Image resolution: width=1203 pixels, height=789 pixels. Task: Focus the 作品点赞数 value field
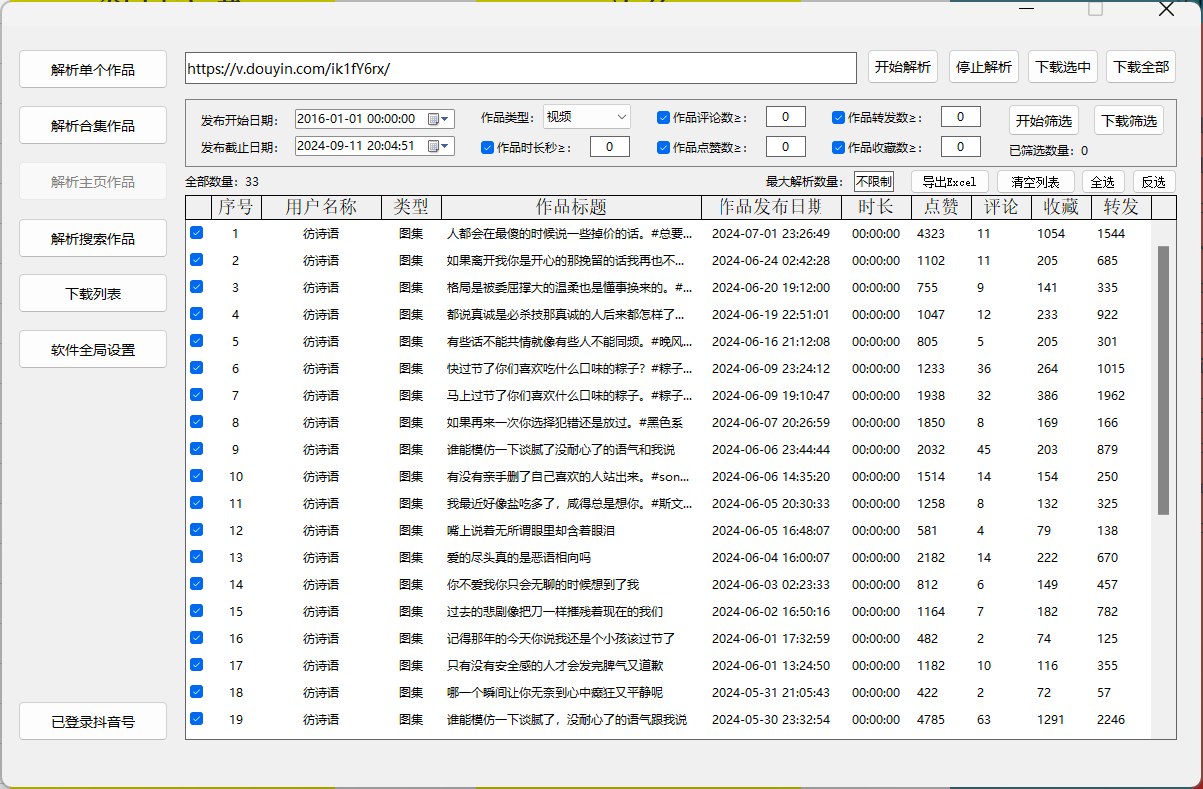click(x=786, y=147)
